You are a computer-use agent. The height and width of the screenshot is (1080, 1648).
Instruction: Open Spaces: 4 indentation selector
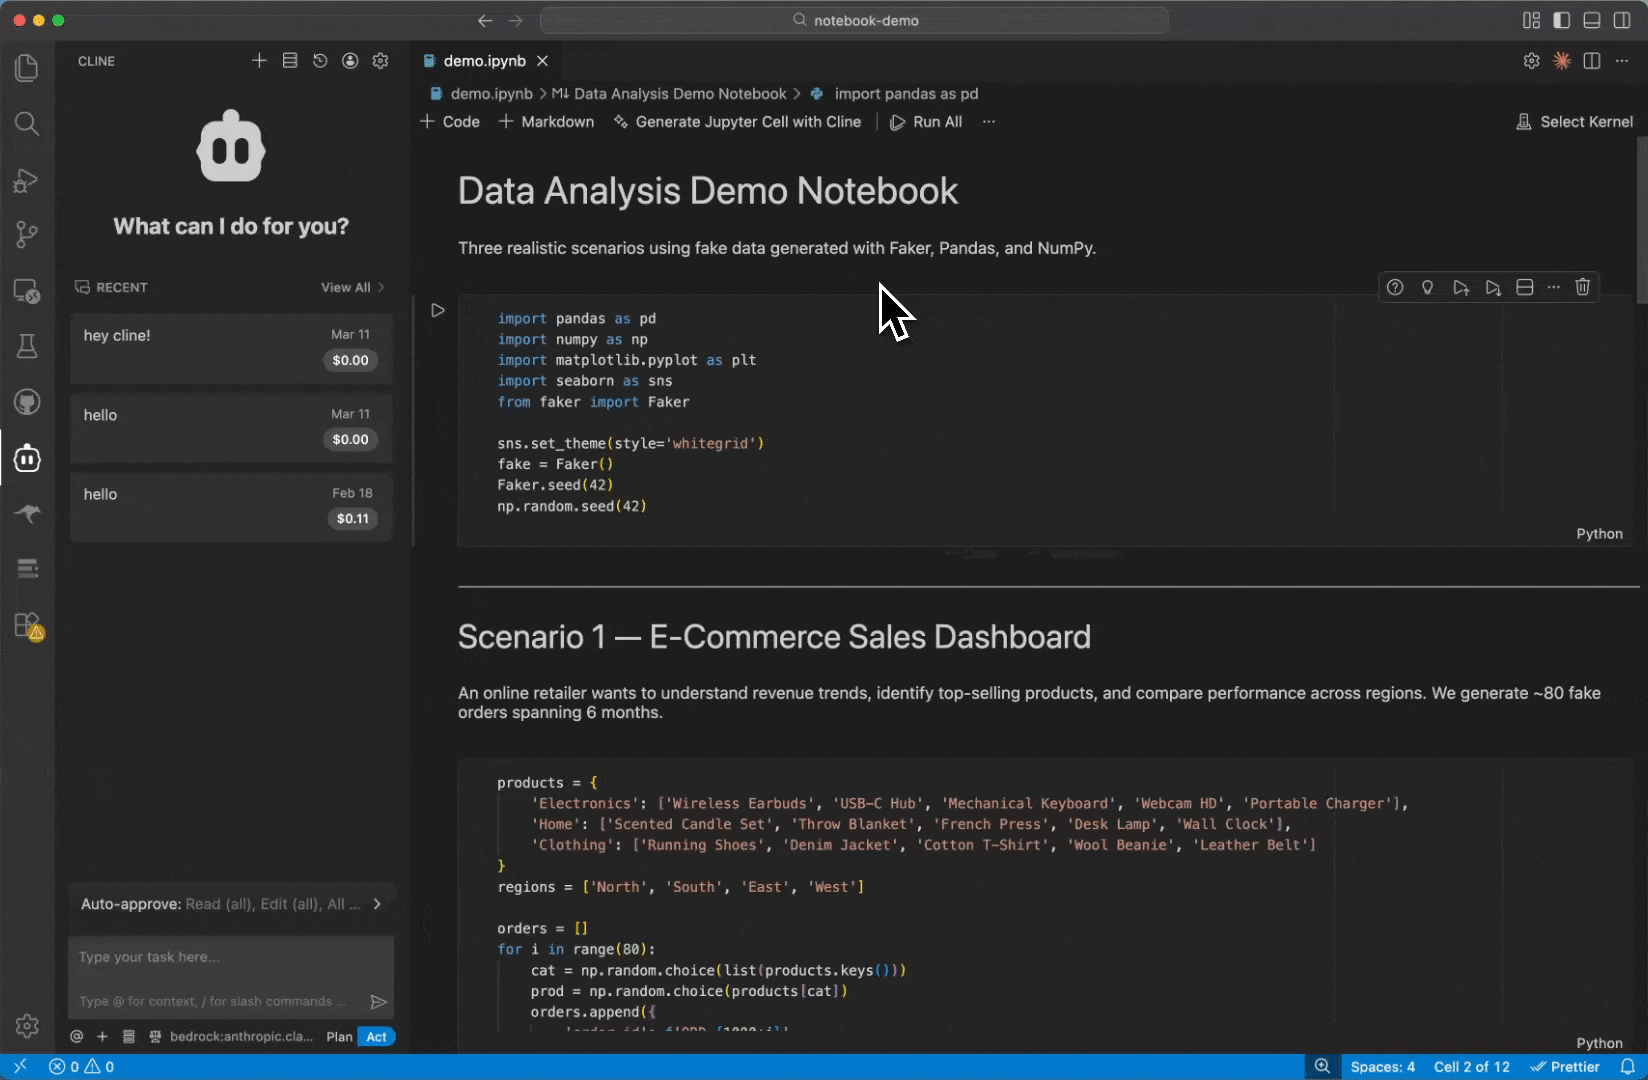click(x=1382, y=1067)
